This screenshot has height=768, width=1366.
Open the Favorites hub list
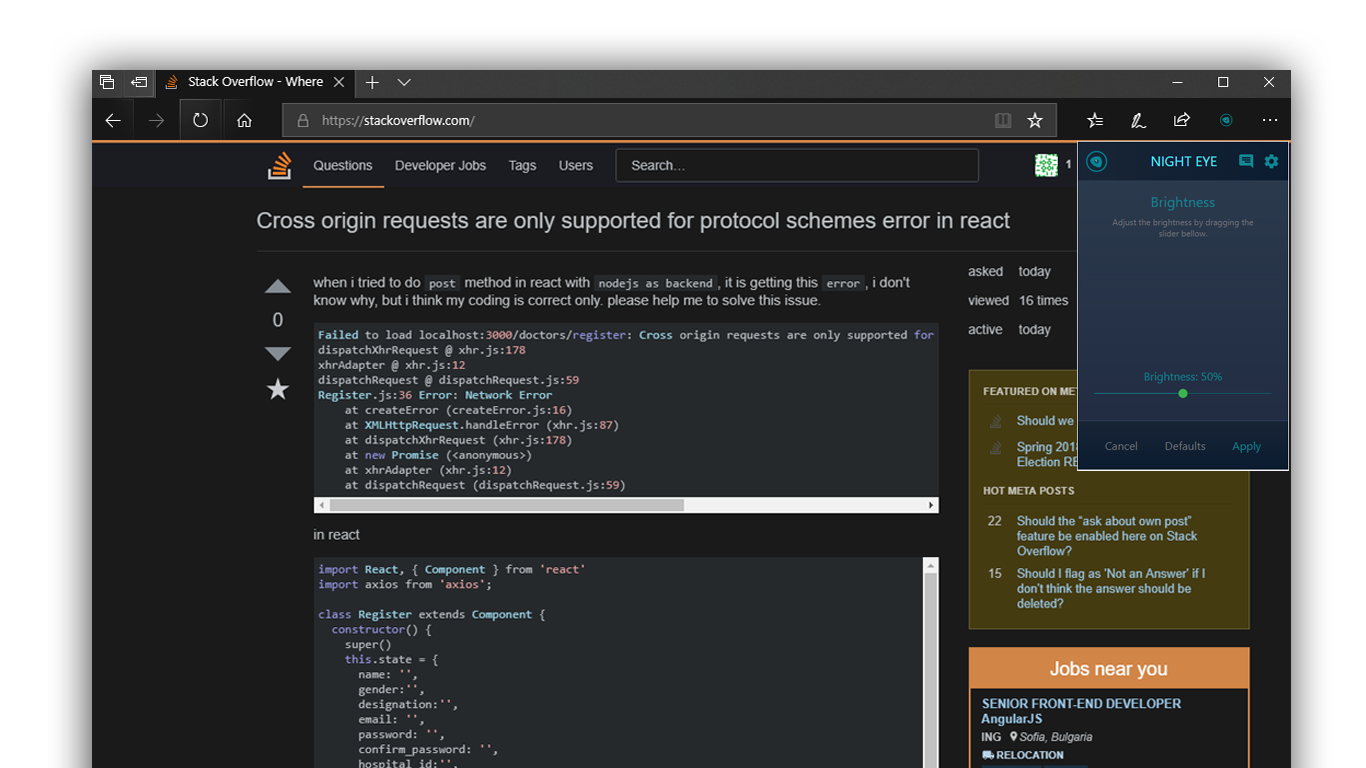coord(1095,121)
